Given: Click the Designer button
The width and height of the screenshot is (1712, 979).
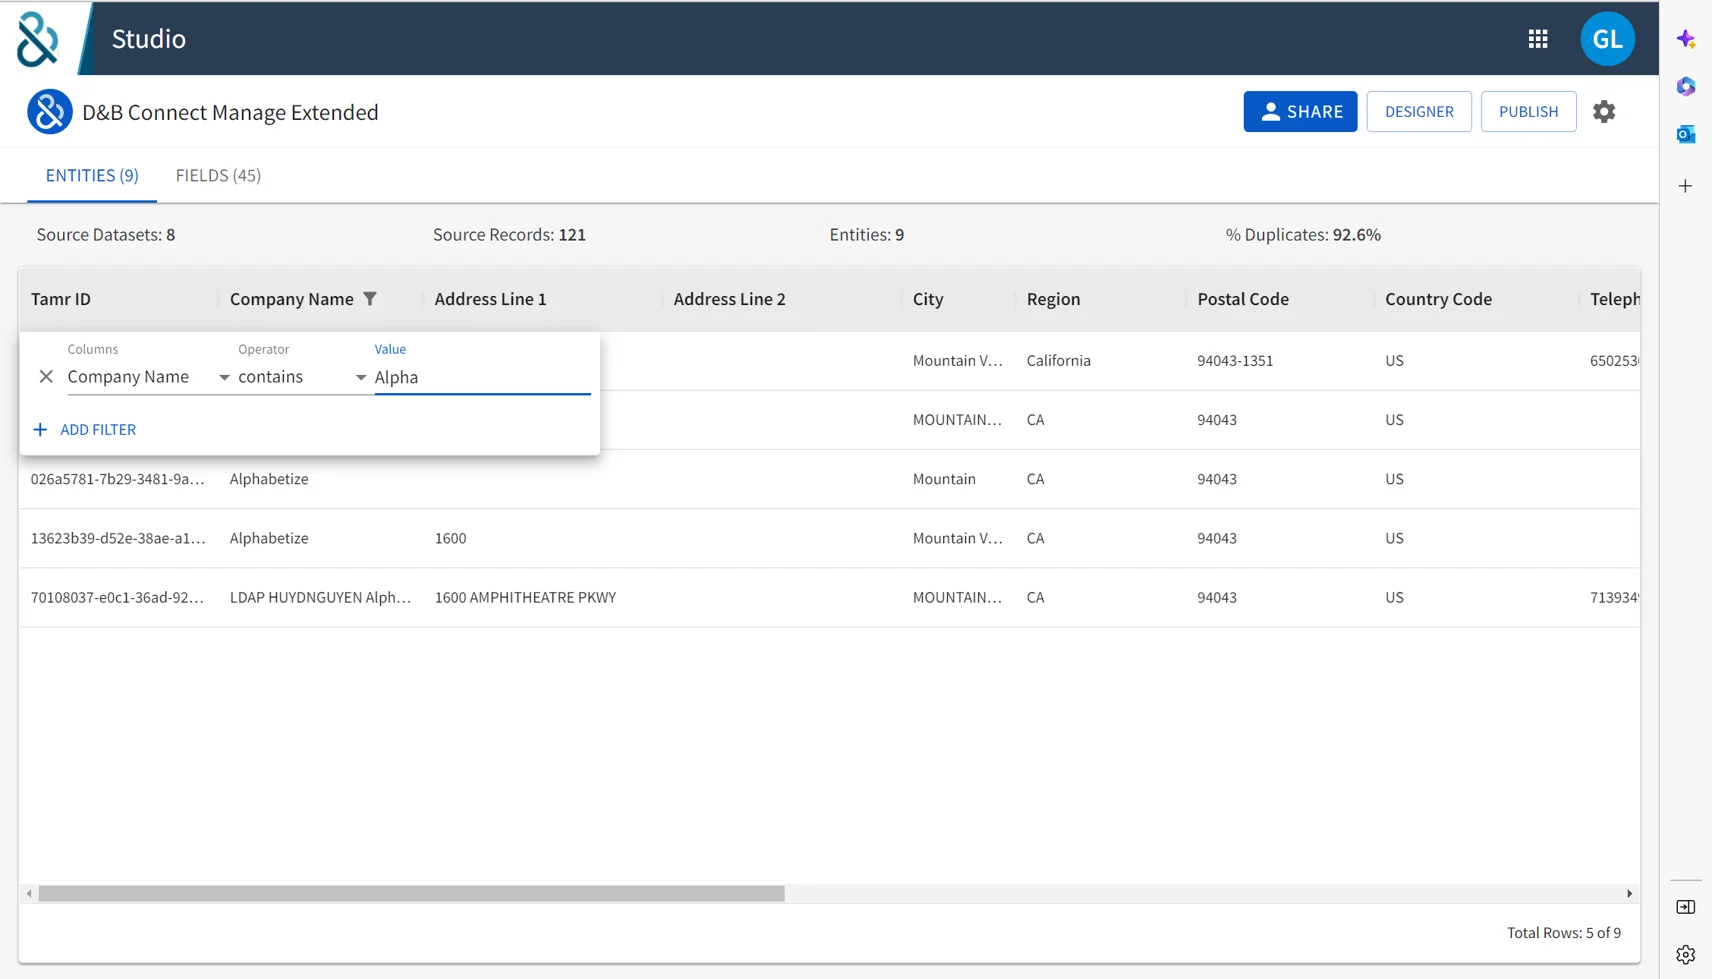Looking at the screenshot, I should pyautogui.click(x=1419, y=112).
